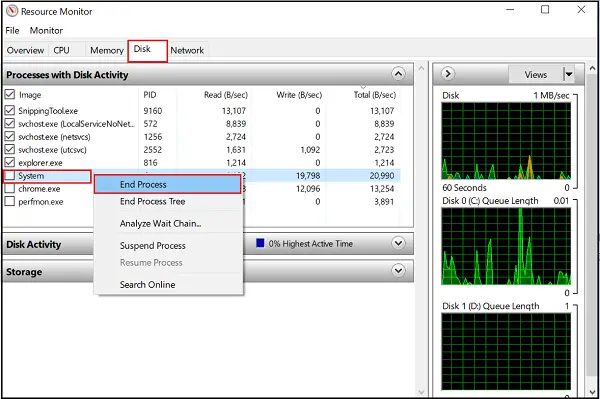The height and width of the screenshot is (399, 600).
Task: Collapse the Processes with Disk Activity section
Action: (398, 73)
